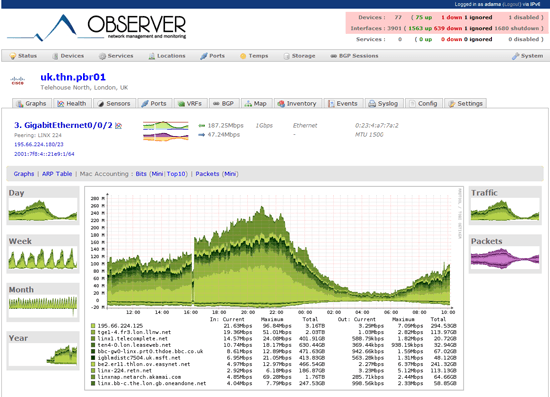Click the bbc-gw0-linx legend color swatch
Viewport: 550px width, 397px height.
click(93, 351)
